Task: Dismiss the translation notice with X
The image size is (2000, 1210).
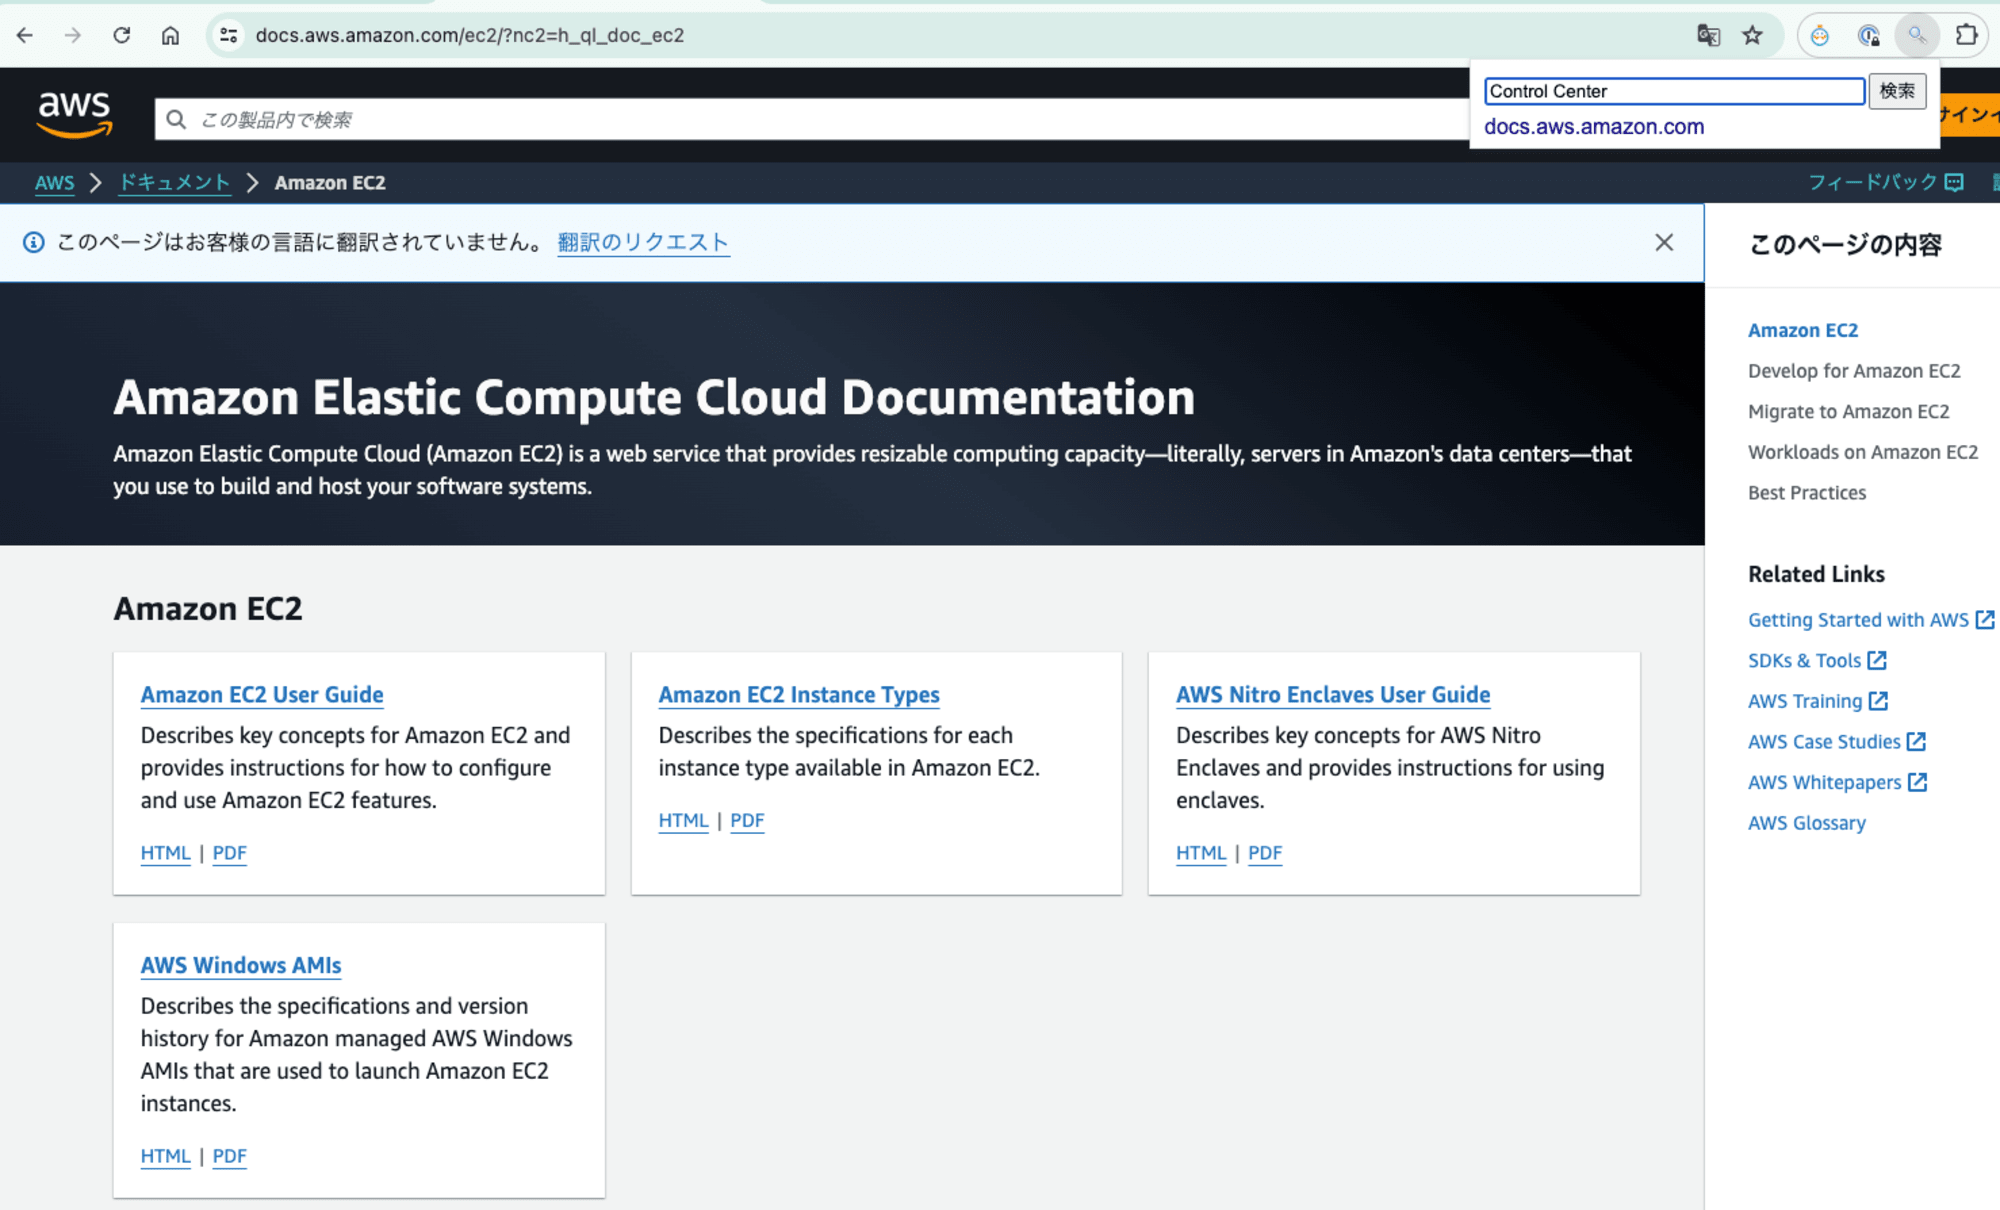Action: tap(1664, 242)
